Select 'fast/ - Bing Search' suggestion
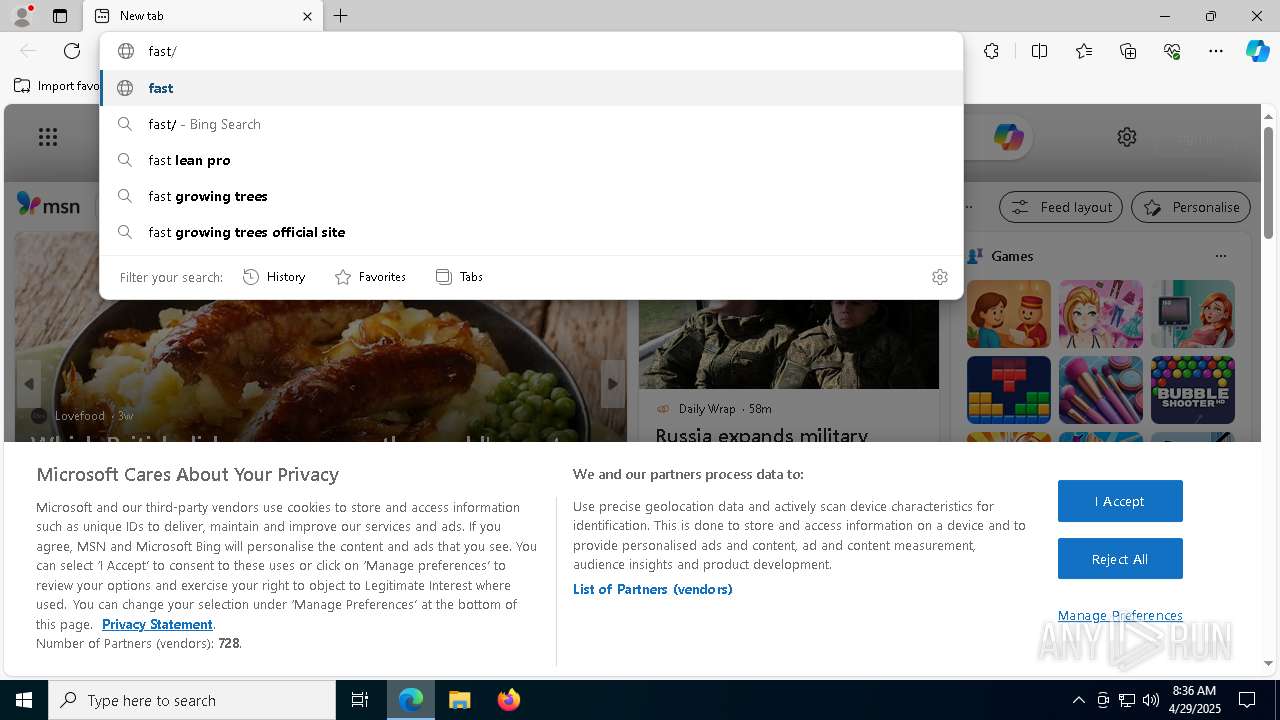 (531, 124)
